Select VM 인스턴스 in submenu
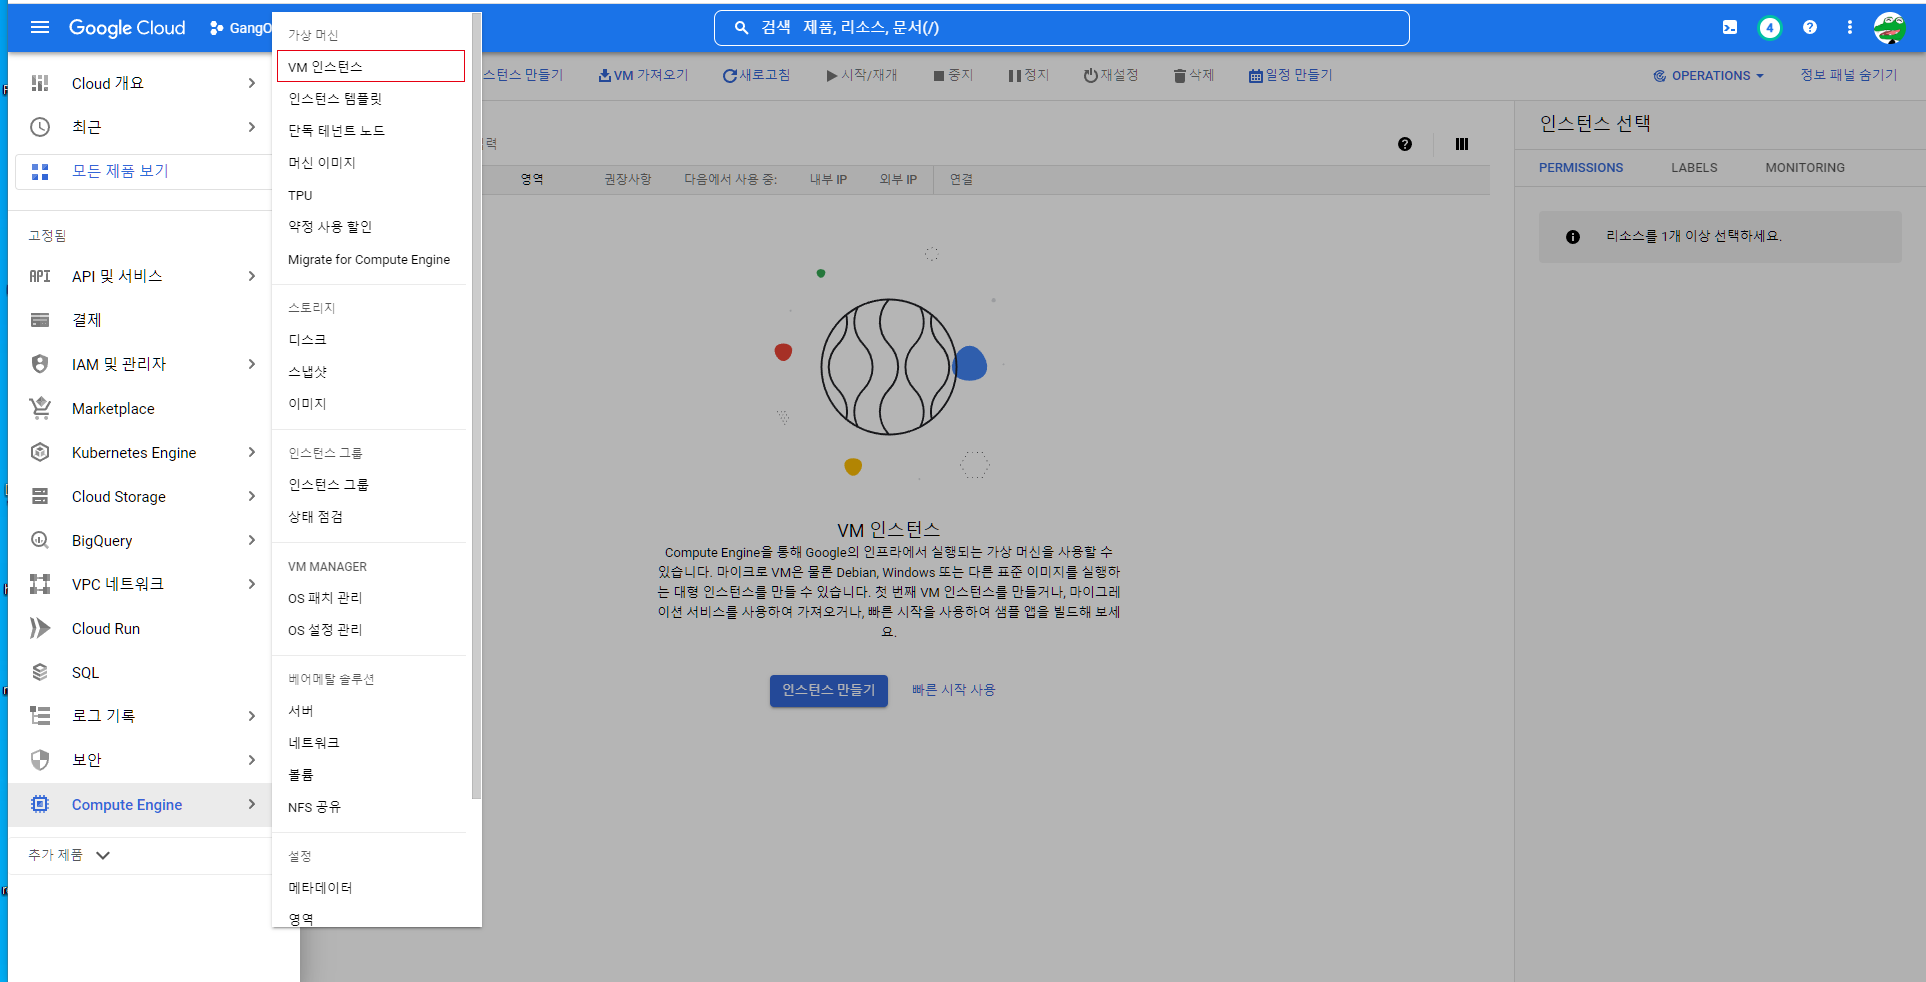 [371, 66]
